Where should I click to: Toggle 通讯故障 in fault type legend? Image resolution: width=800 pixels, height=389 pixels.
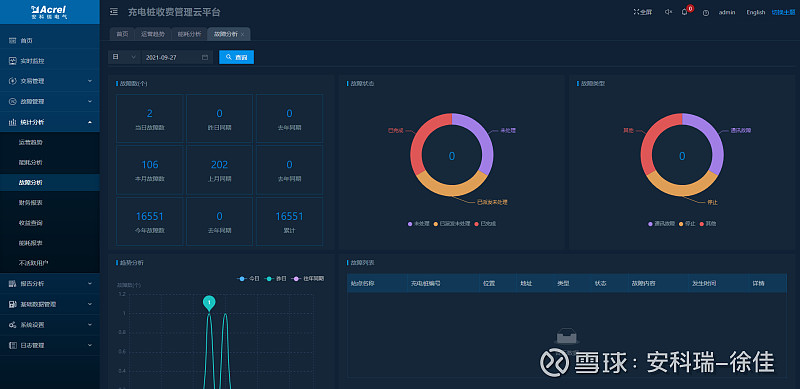click(662, 224)
